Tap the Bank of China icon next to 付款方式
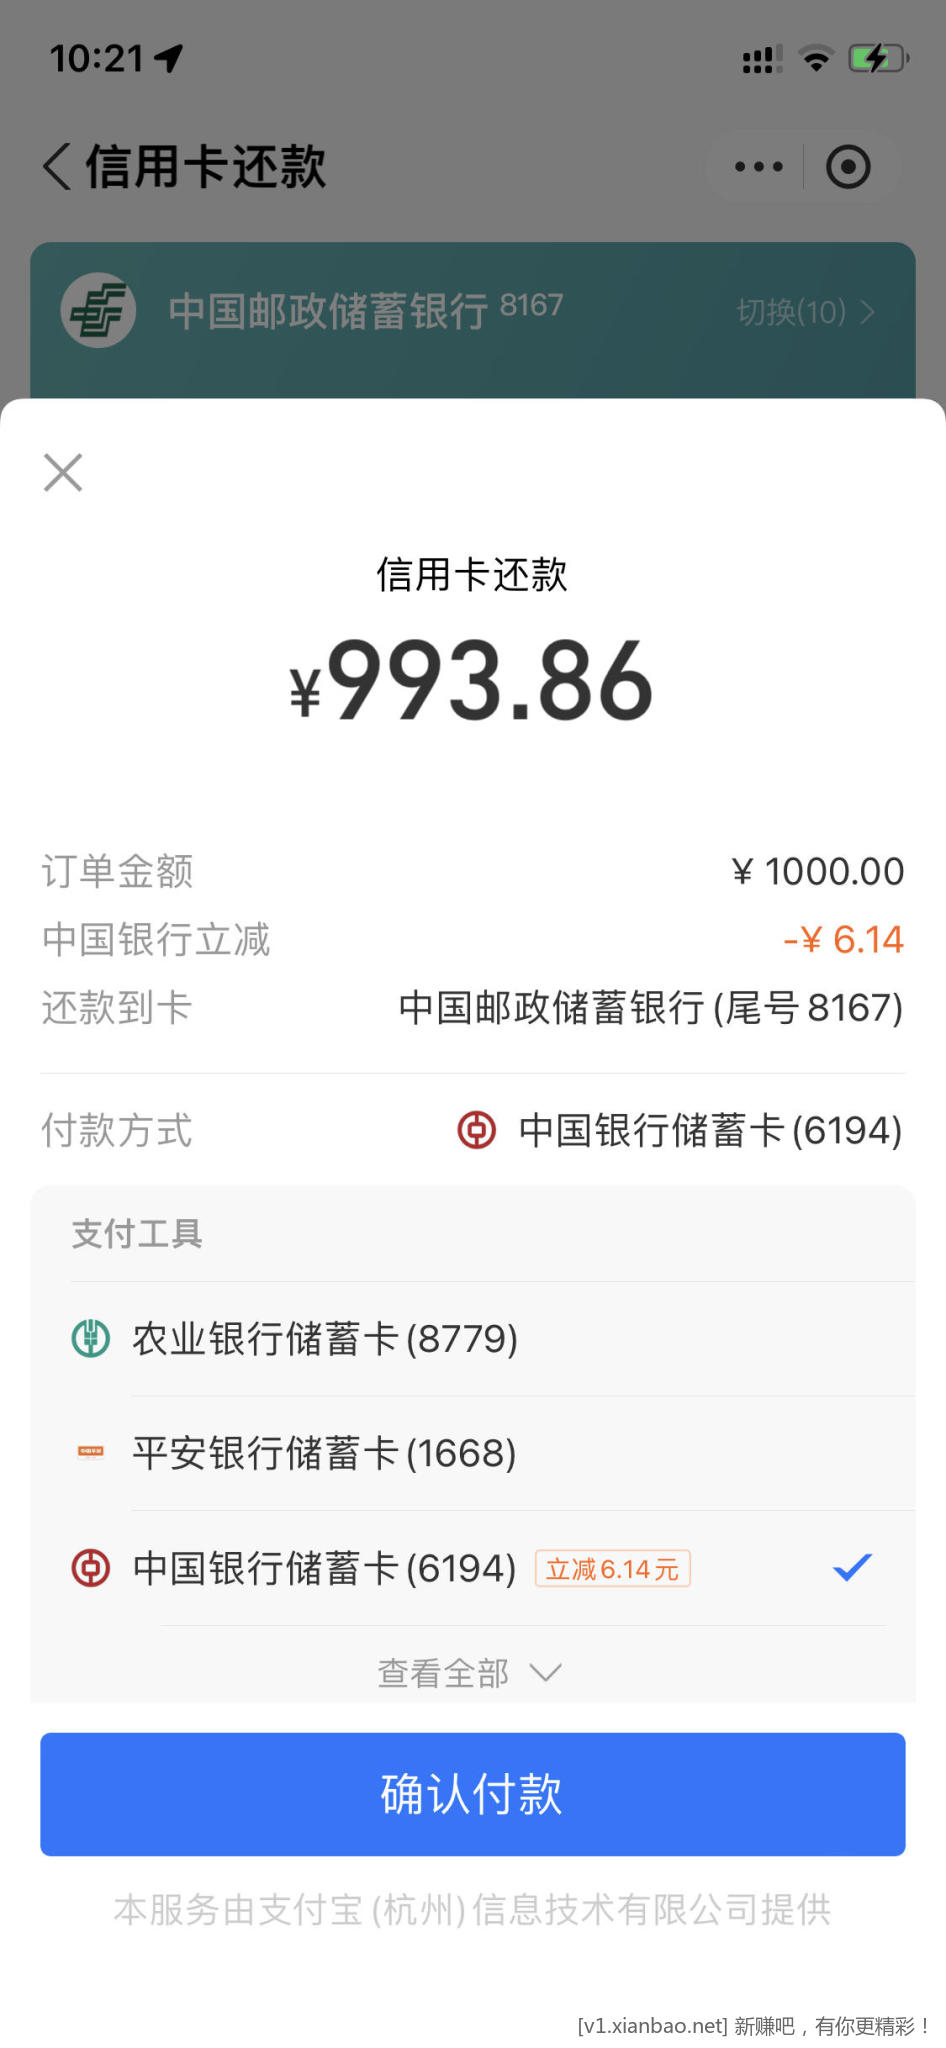 [477, 1130]
